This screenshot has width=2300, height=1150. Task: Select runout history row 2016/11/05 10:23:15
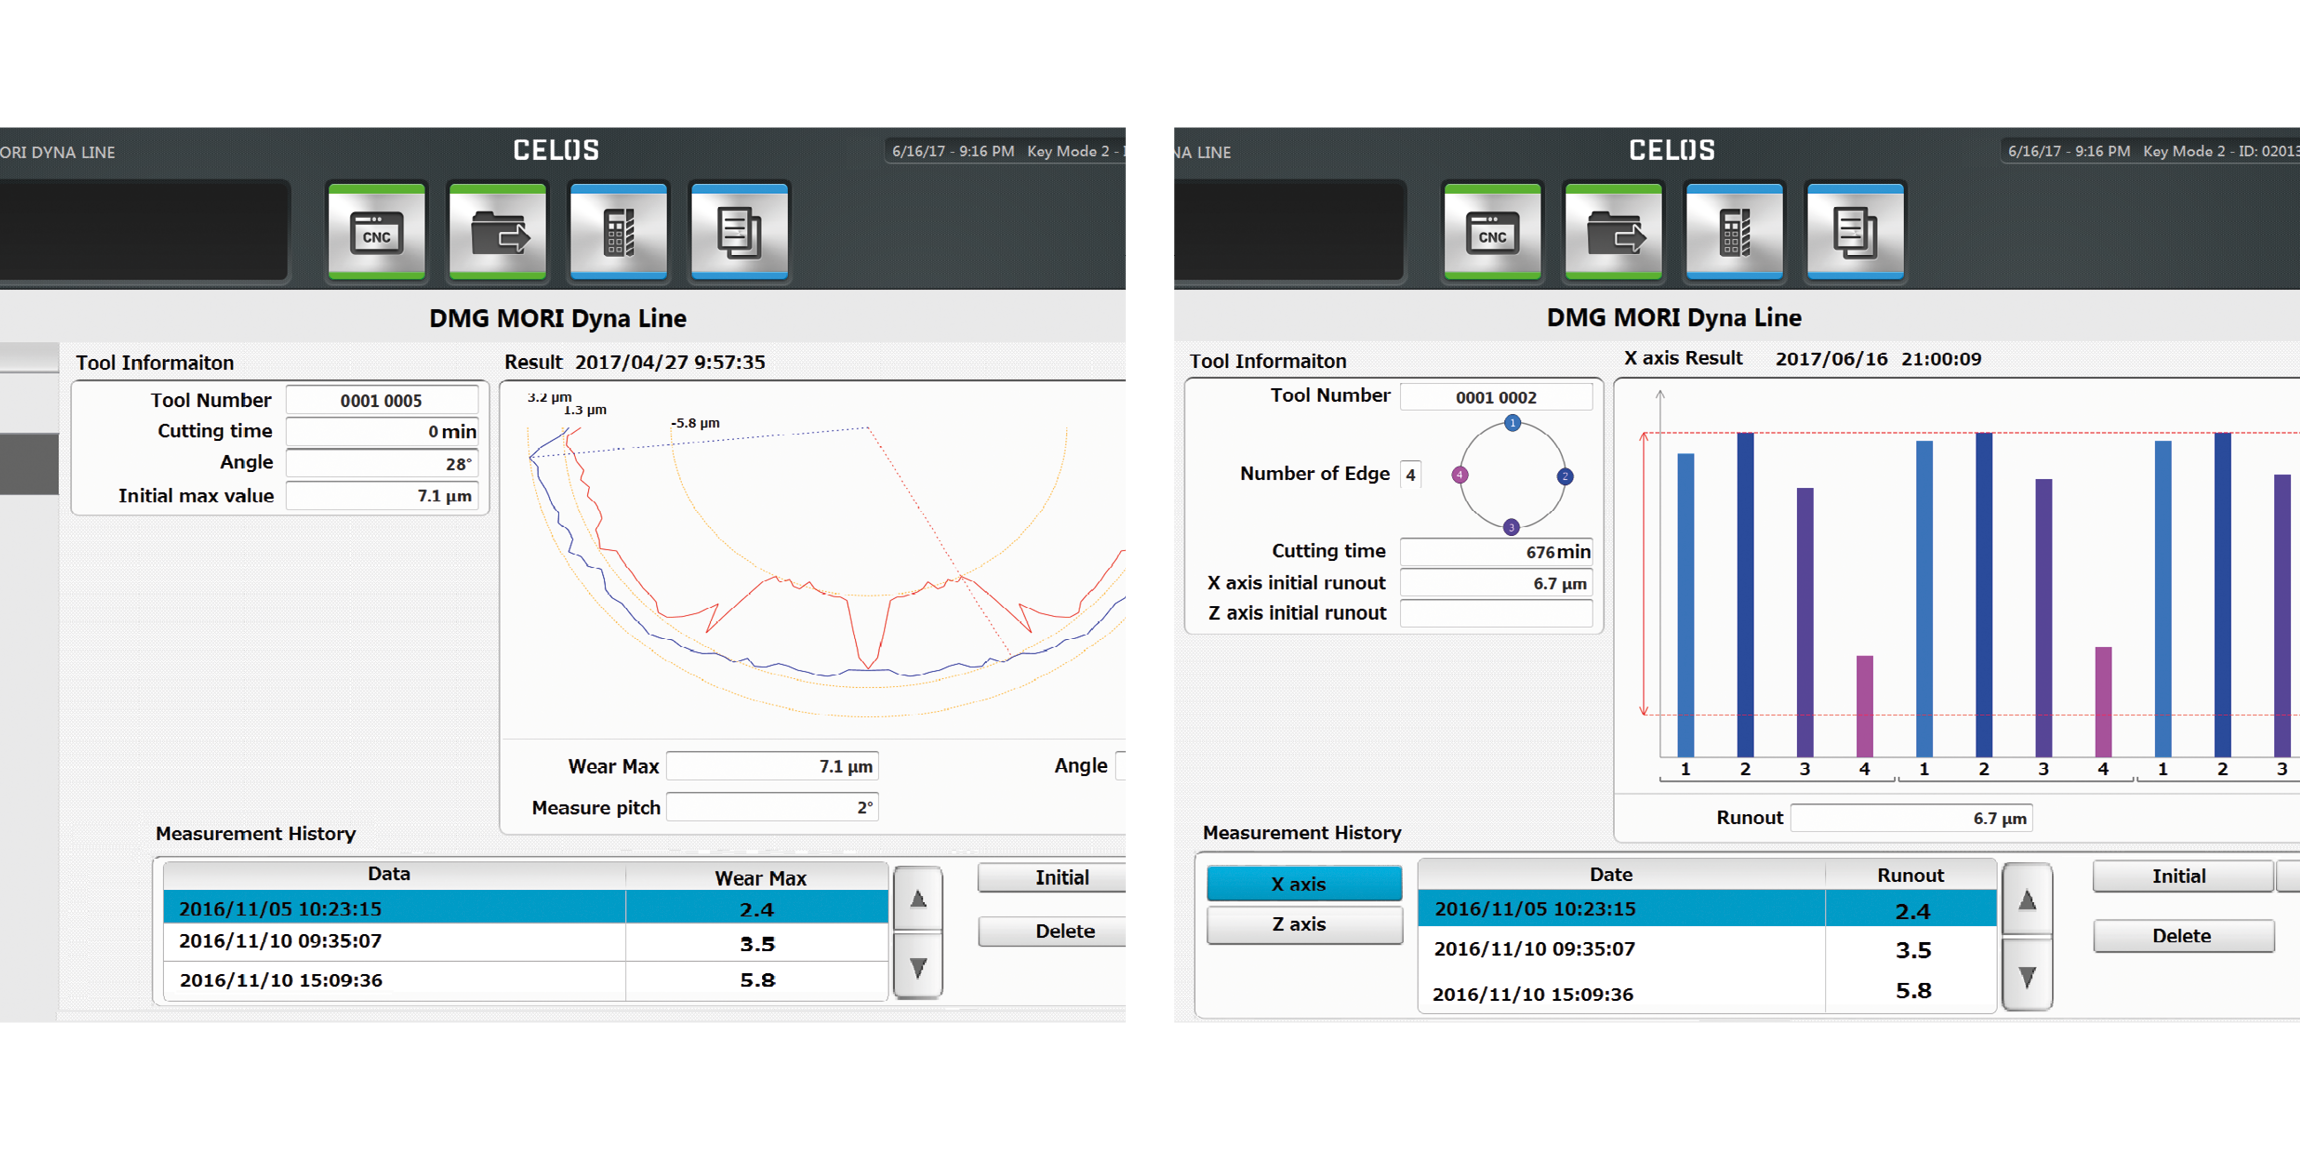1707,909
